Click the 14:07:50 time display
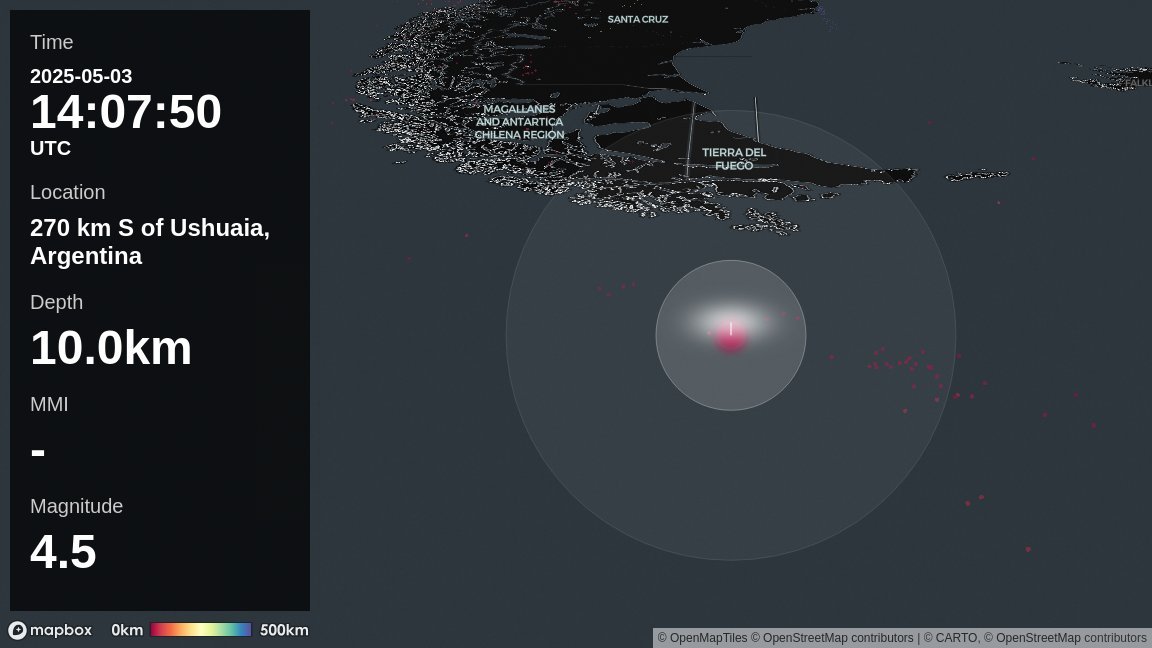The width and height of the screenshot is (1152, 648). [x=126, y=112]
